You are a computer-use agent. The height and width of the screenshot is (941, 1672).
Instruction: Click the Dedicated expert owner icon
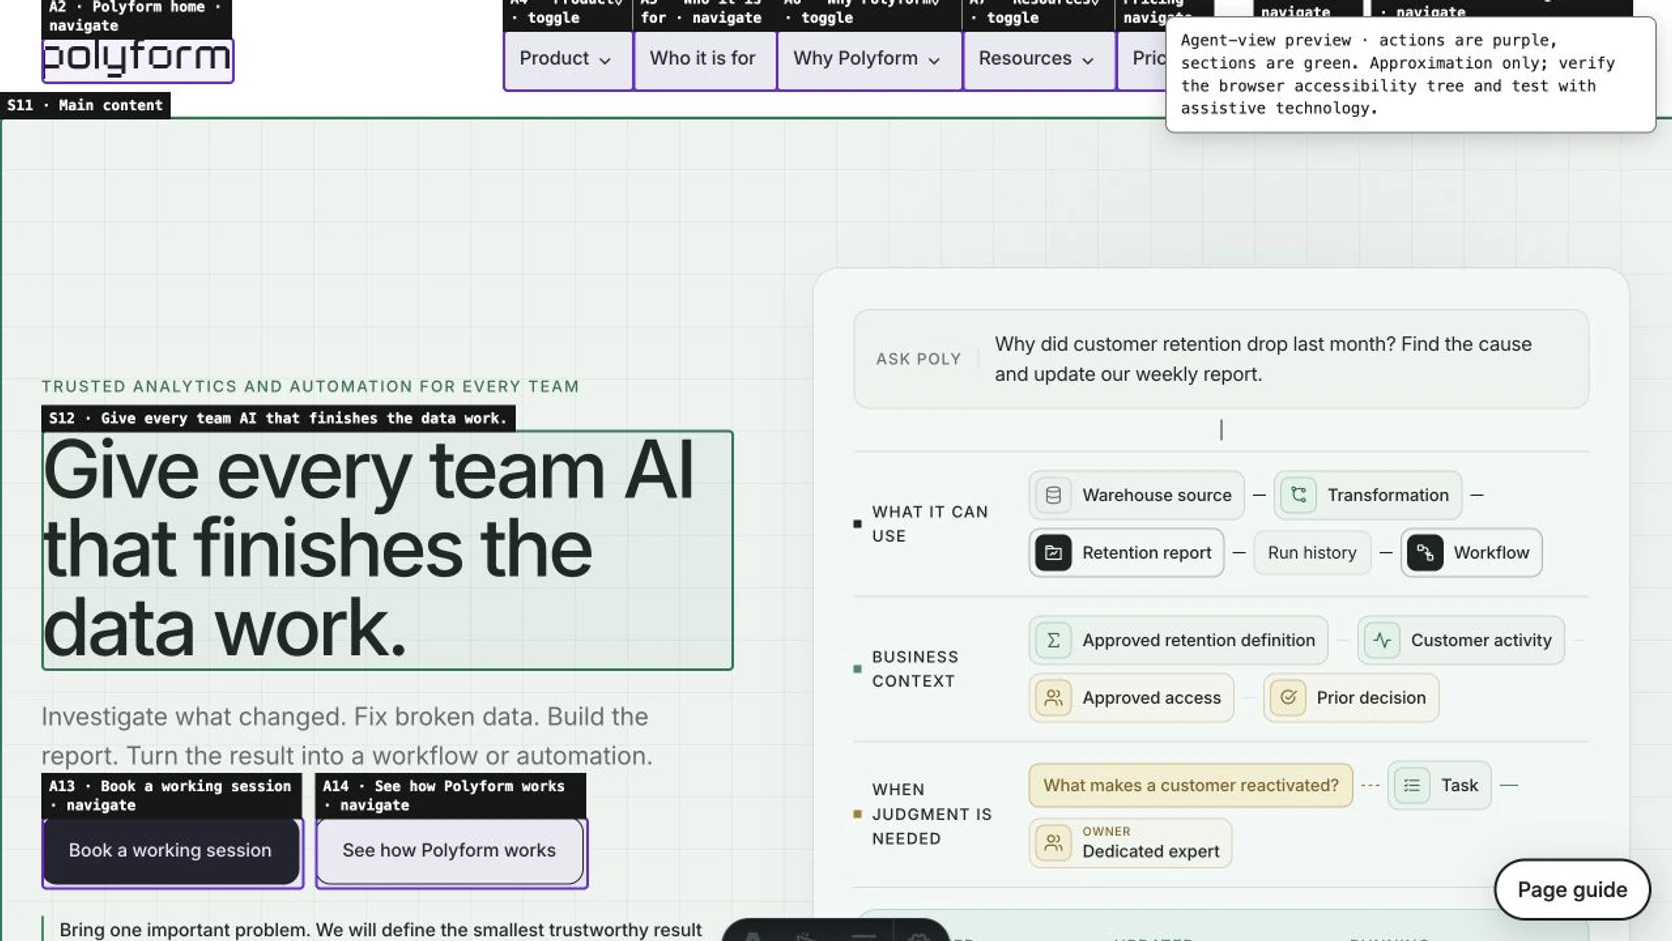pyautogui.click(x=1053, y=843)
